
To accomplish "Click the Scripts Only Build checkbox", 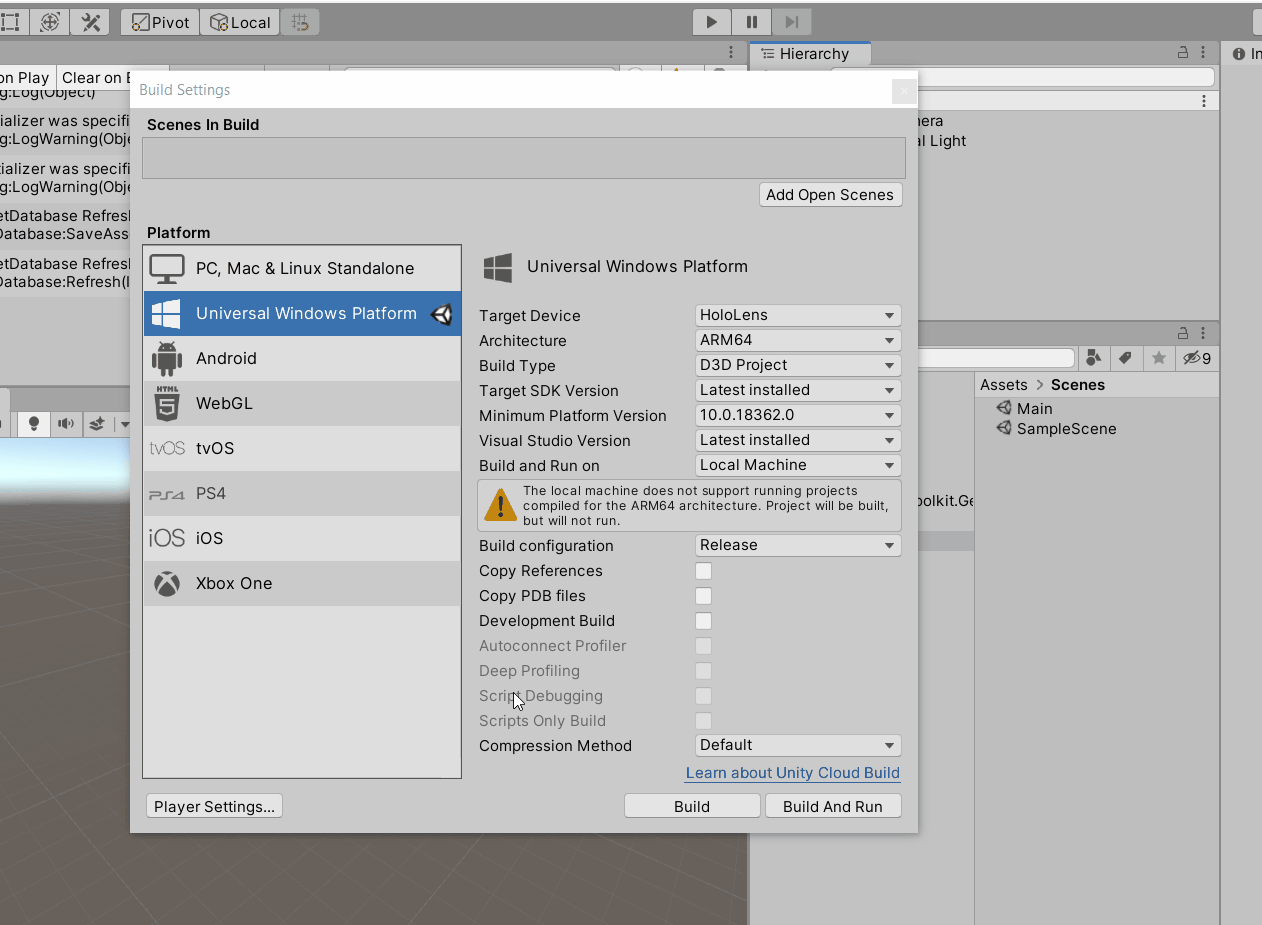I will (x=704, y=721).
